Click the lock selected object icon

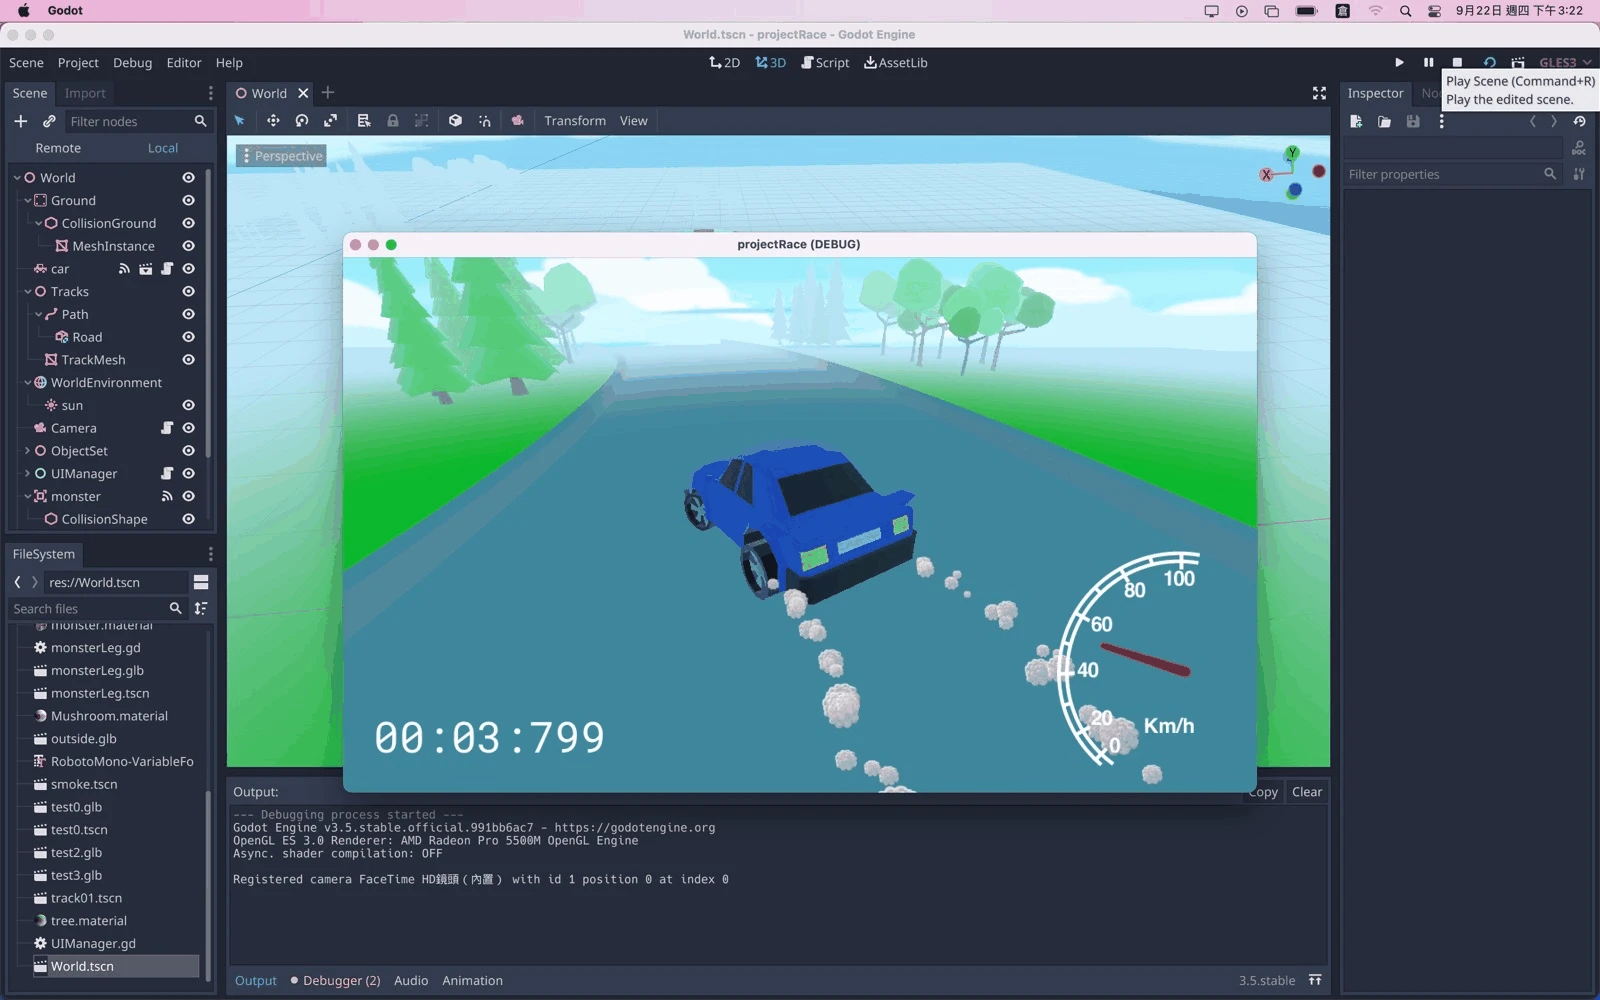[x=393, y=121]
